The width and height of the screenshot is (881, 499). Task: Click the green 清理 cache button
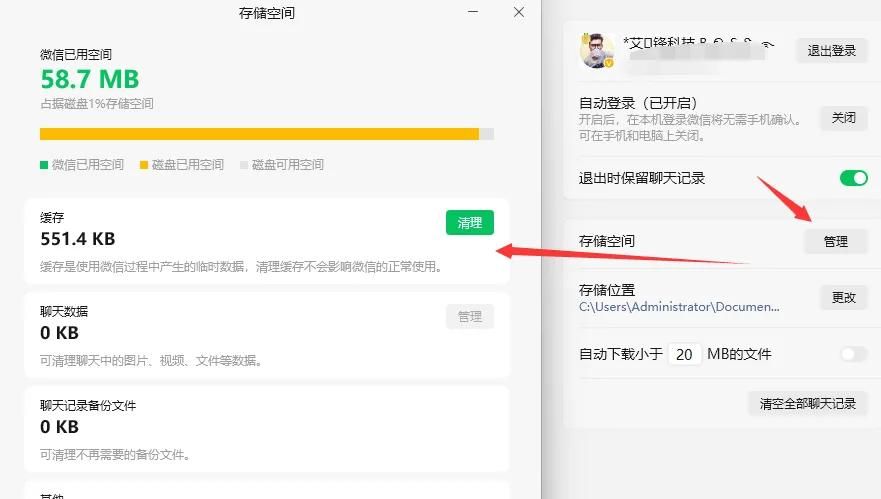[470, 223]
